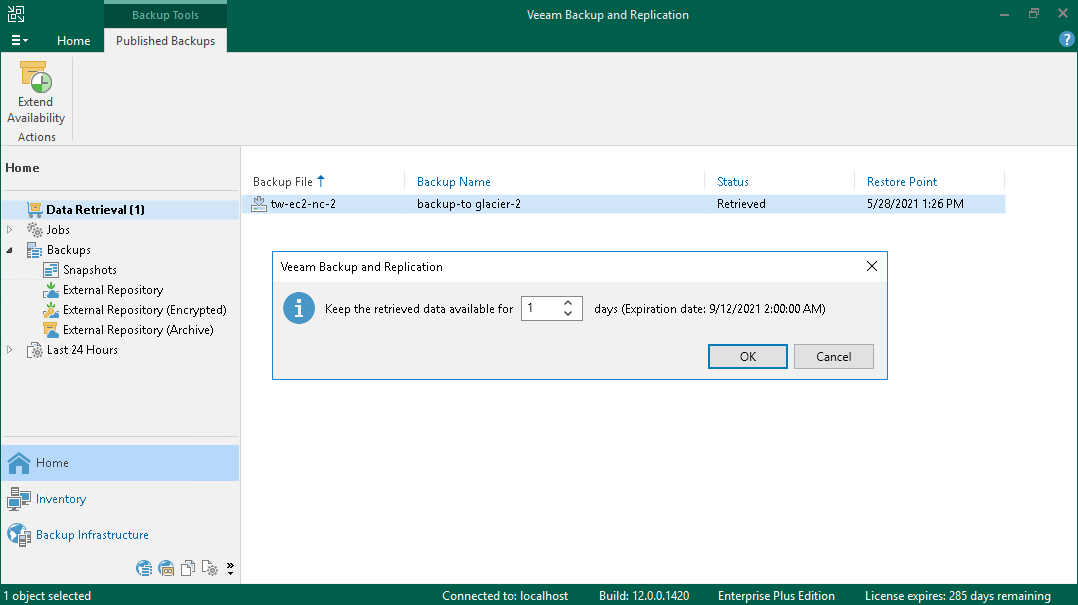1078x605 pixels.
Task: Open the help question mark icon
Action: 1066,39
